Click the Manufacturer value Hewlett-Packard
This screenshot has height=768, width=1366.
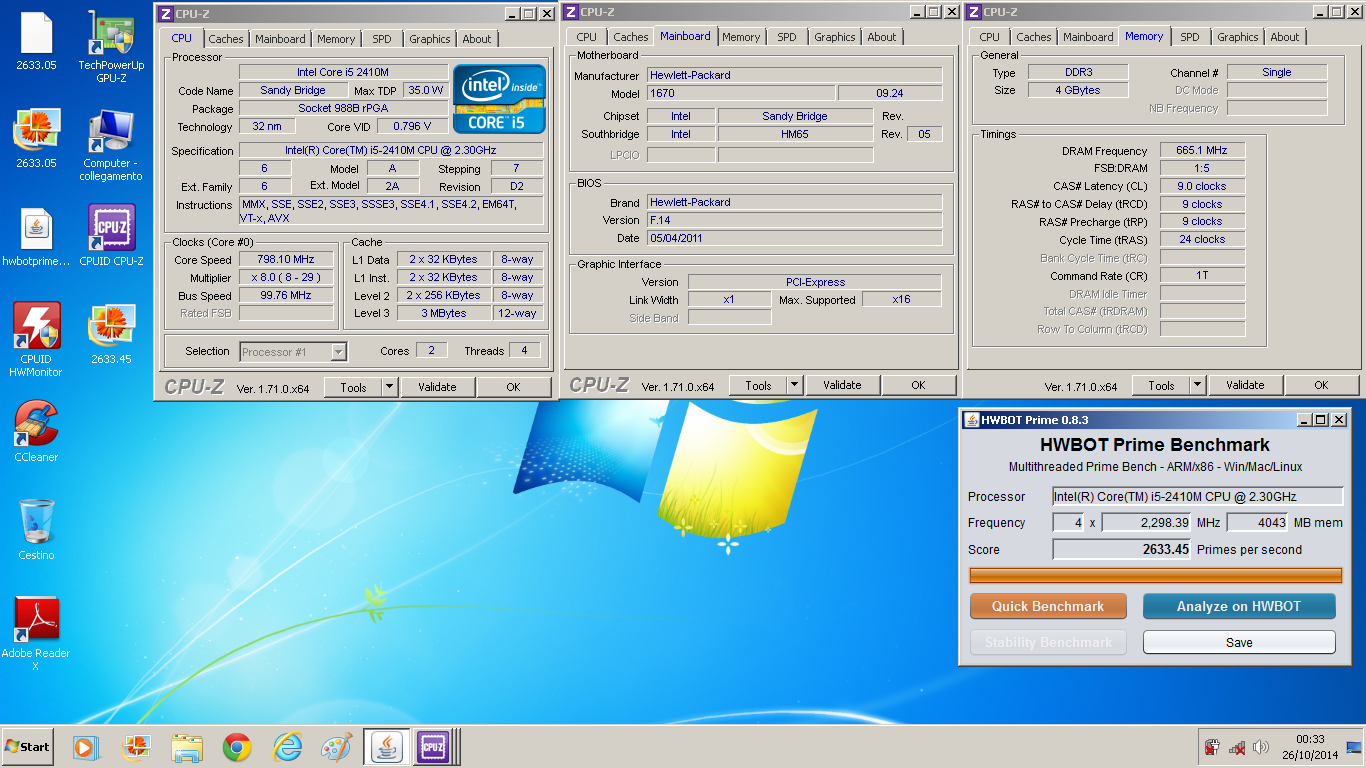794,75
